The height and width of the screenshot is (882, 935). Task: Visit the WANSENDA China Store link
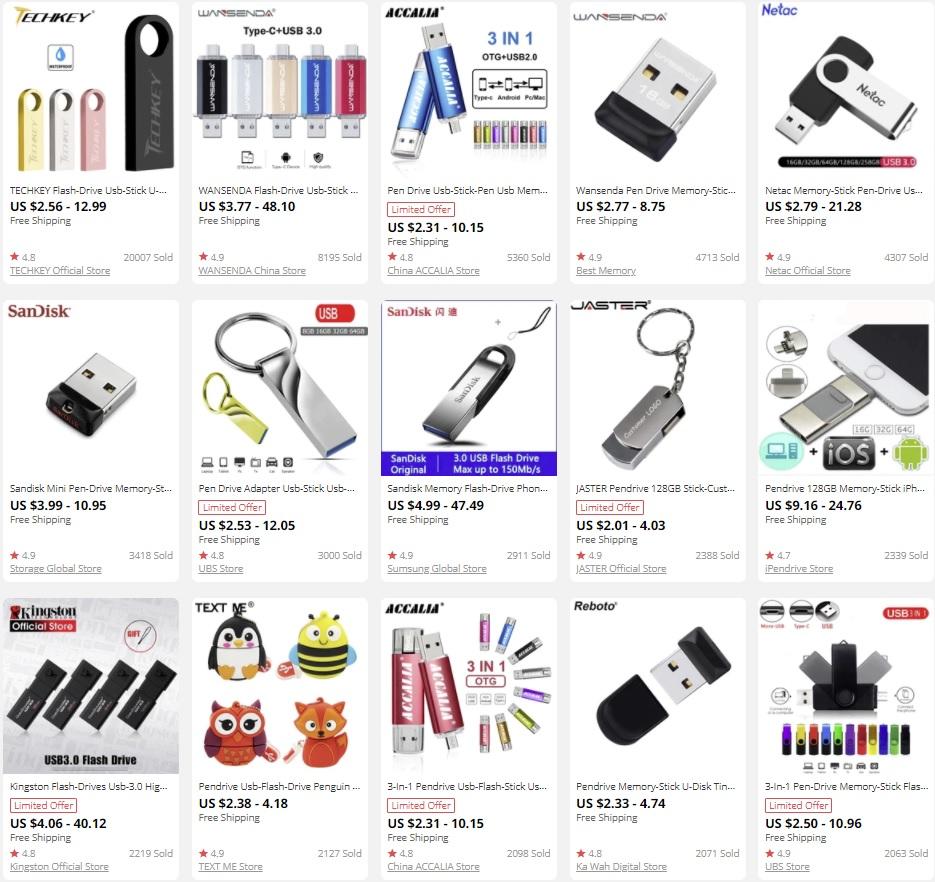coord(252,271)
